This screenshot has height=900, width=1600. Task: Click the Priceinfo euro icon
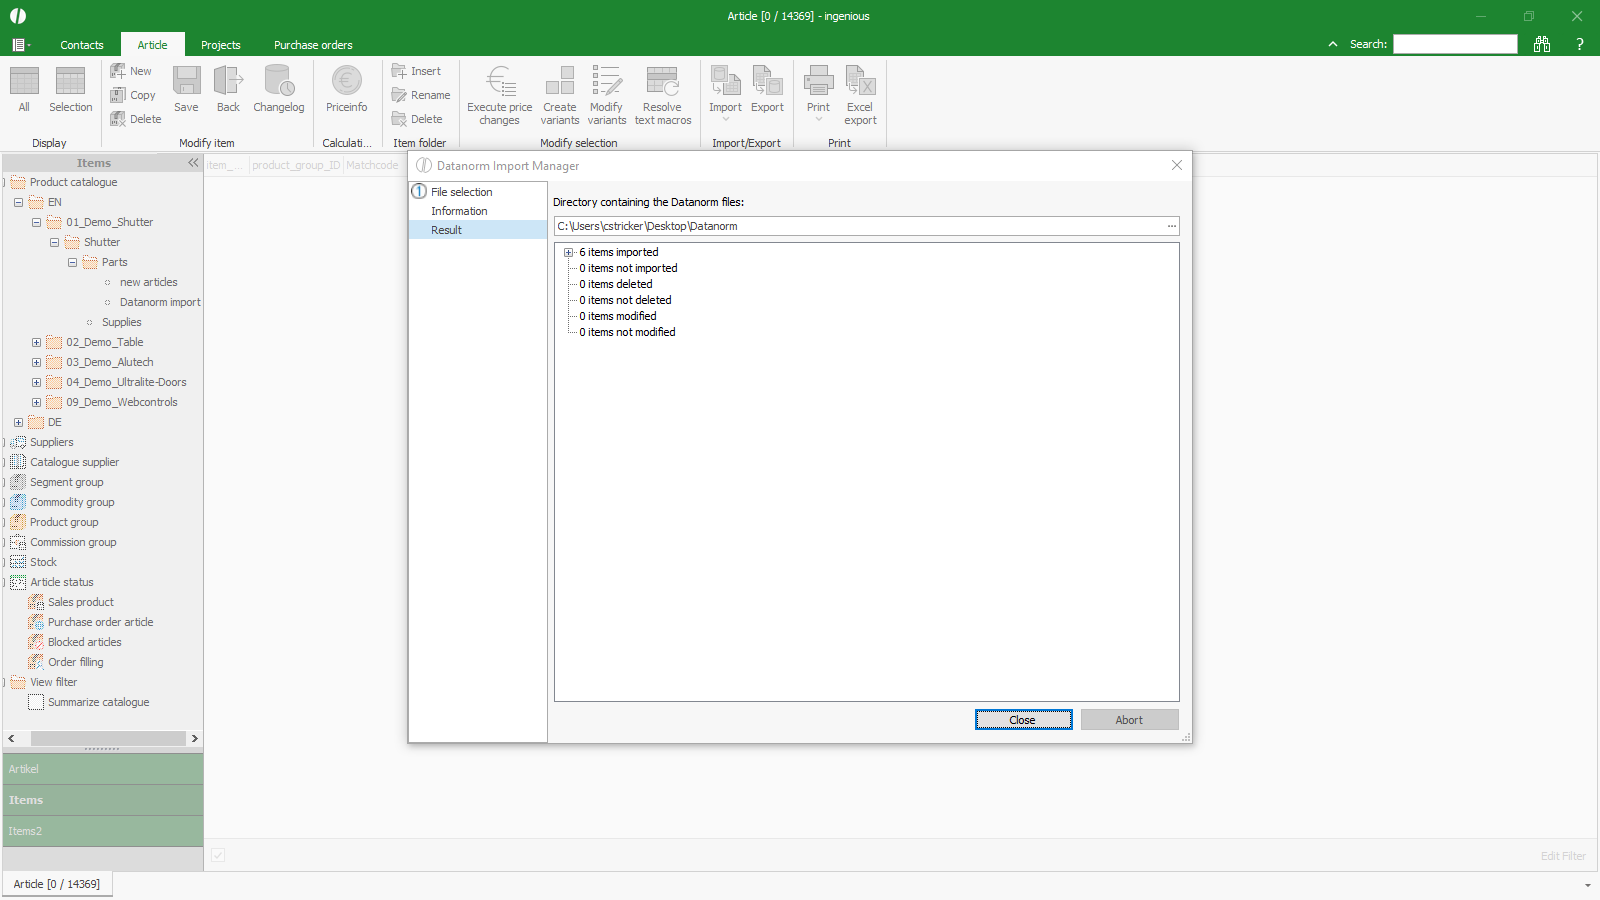[x=346, y=82]
